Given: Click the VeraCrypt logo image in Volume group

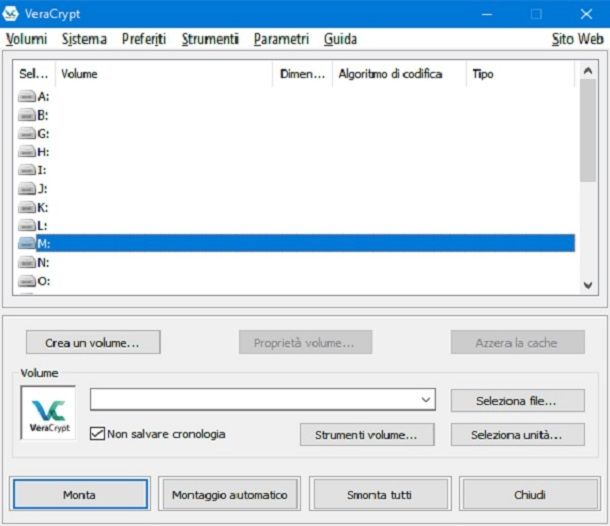Looking at the screenshot, I should pyautogui.click(x=48, y=413).
